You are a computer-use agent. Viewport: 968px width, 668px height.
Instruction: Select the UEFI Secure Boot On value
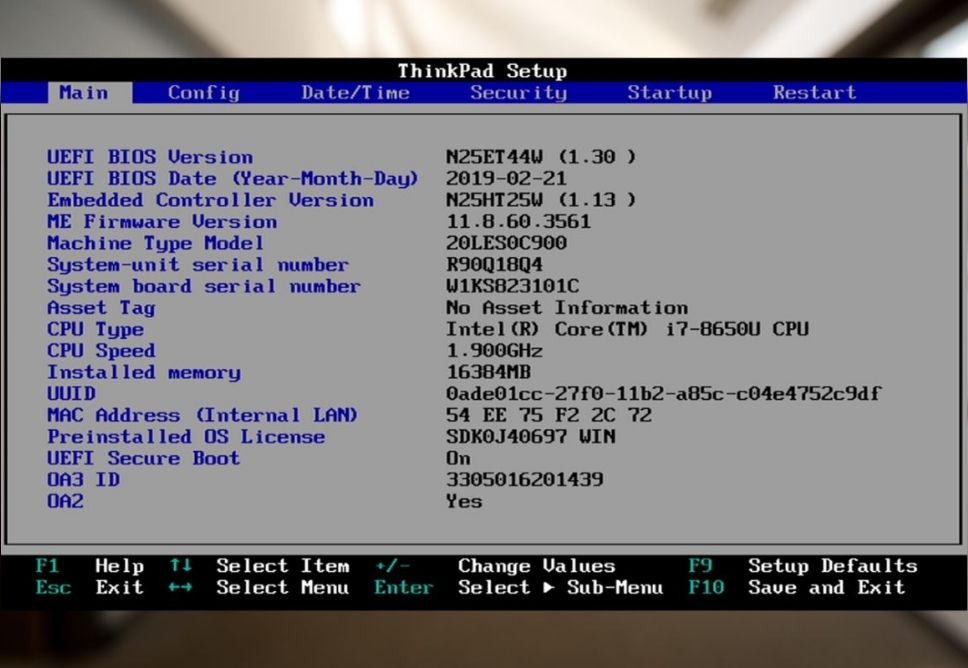pos(458,458)
